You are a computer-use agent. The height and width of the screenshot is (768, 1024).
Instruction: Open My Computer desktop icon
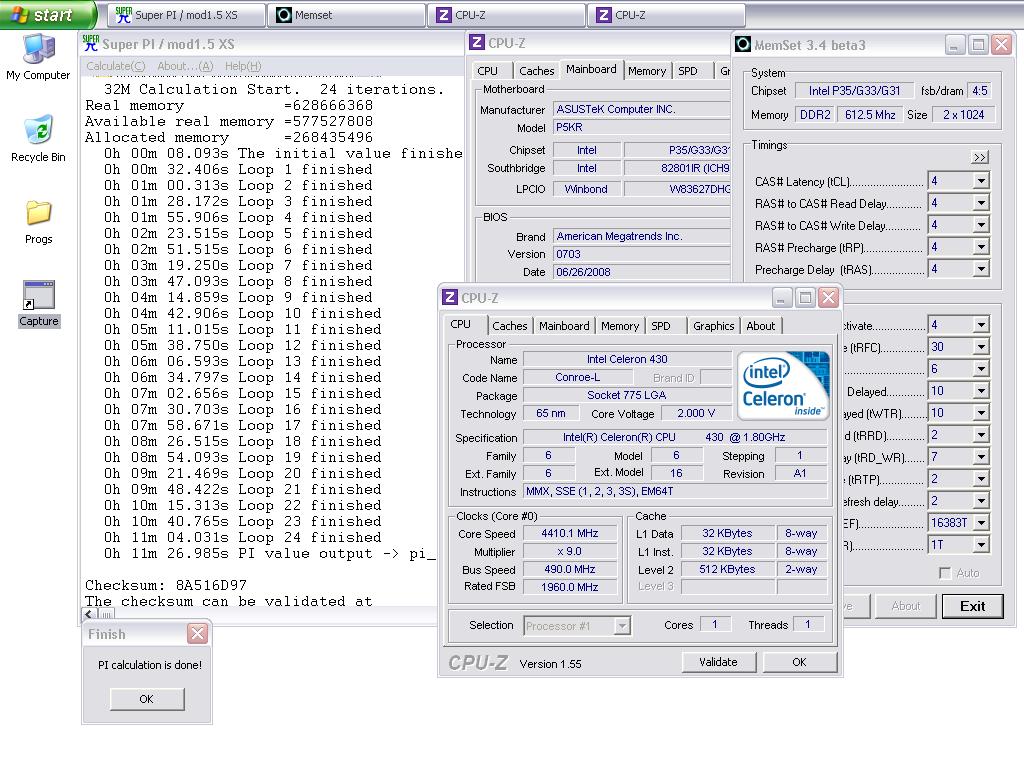tap(38, 57)
